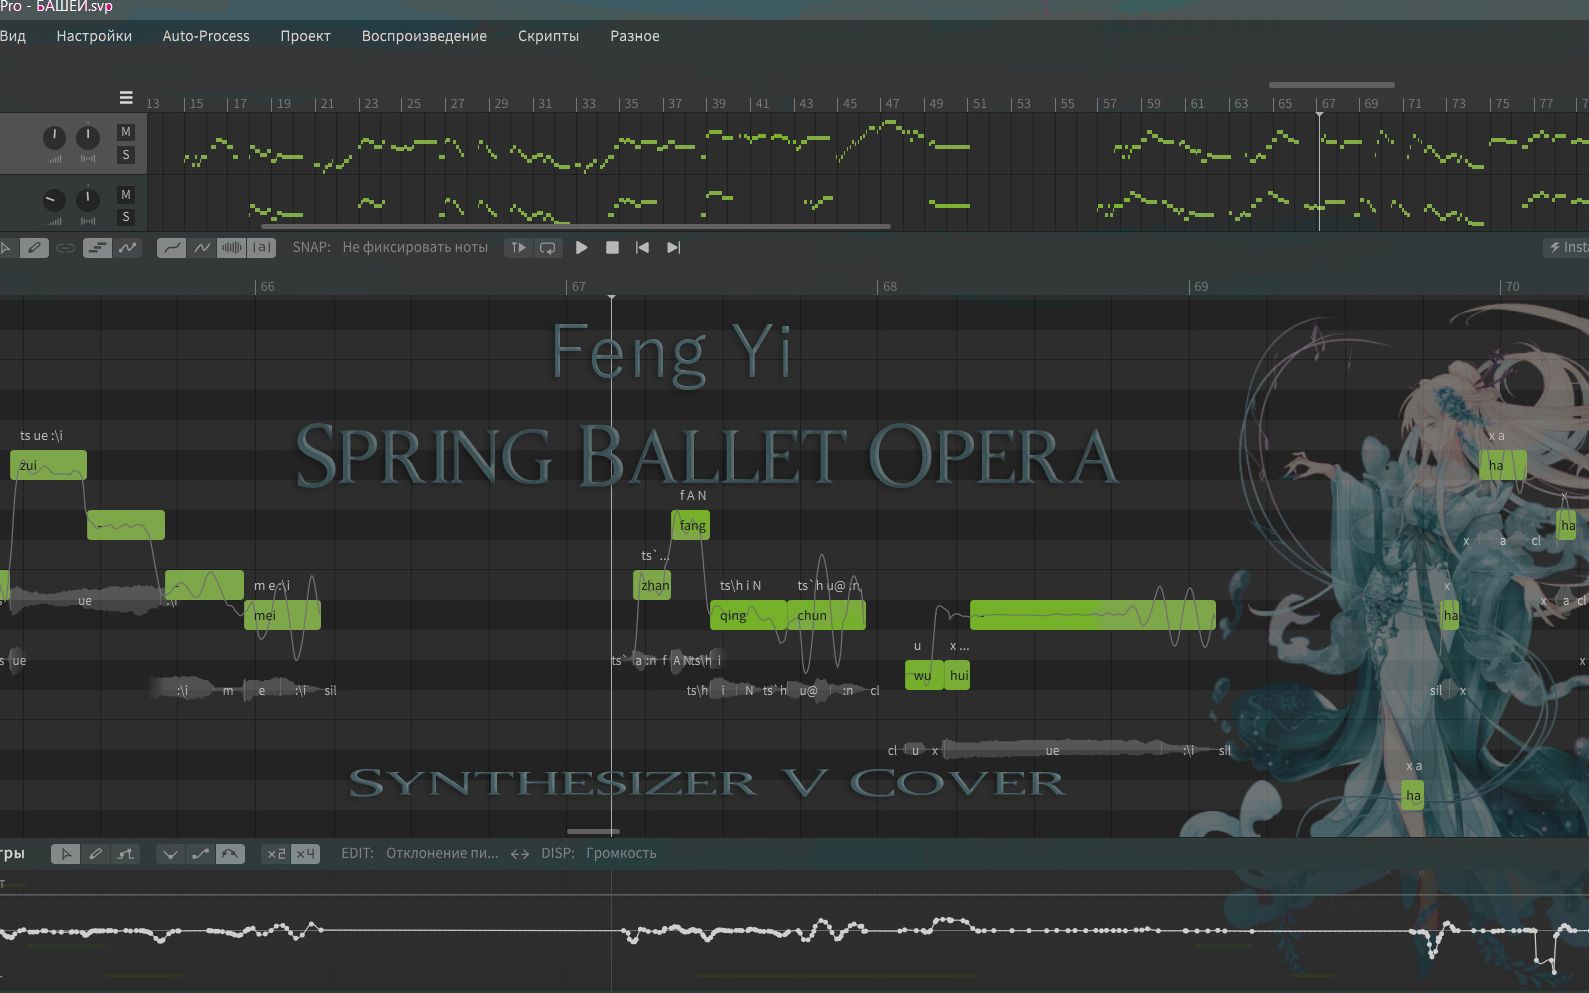Open the SNAP setting dropdown
Viewport: 1589px width, 993px height.
coord(415,247)
